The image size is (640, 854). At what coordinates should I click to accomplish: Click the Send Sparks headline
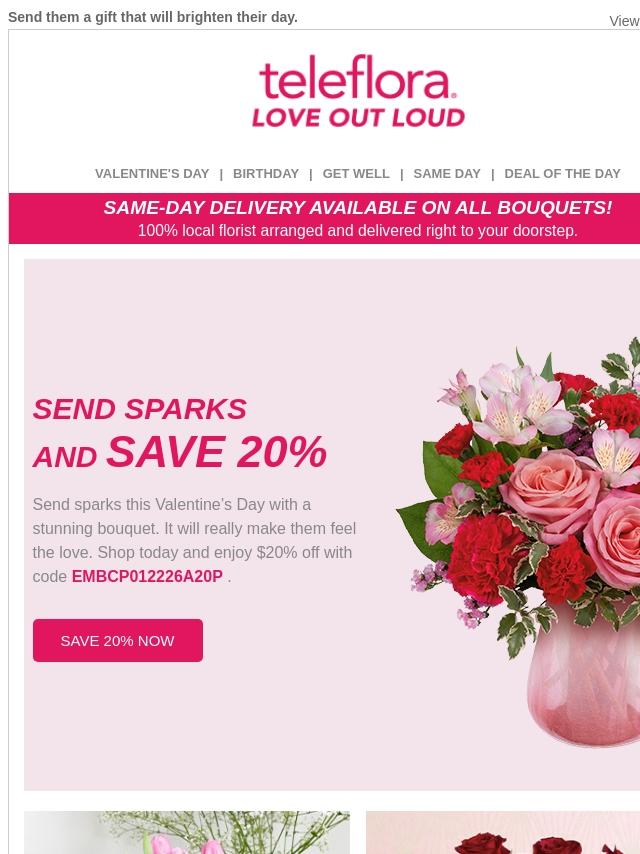[139, 409]
